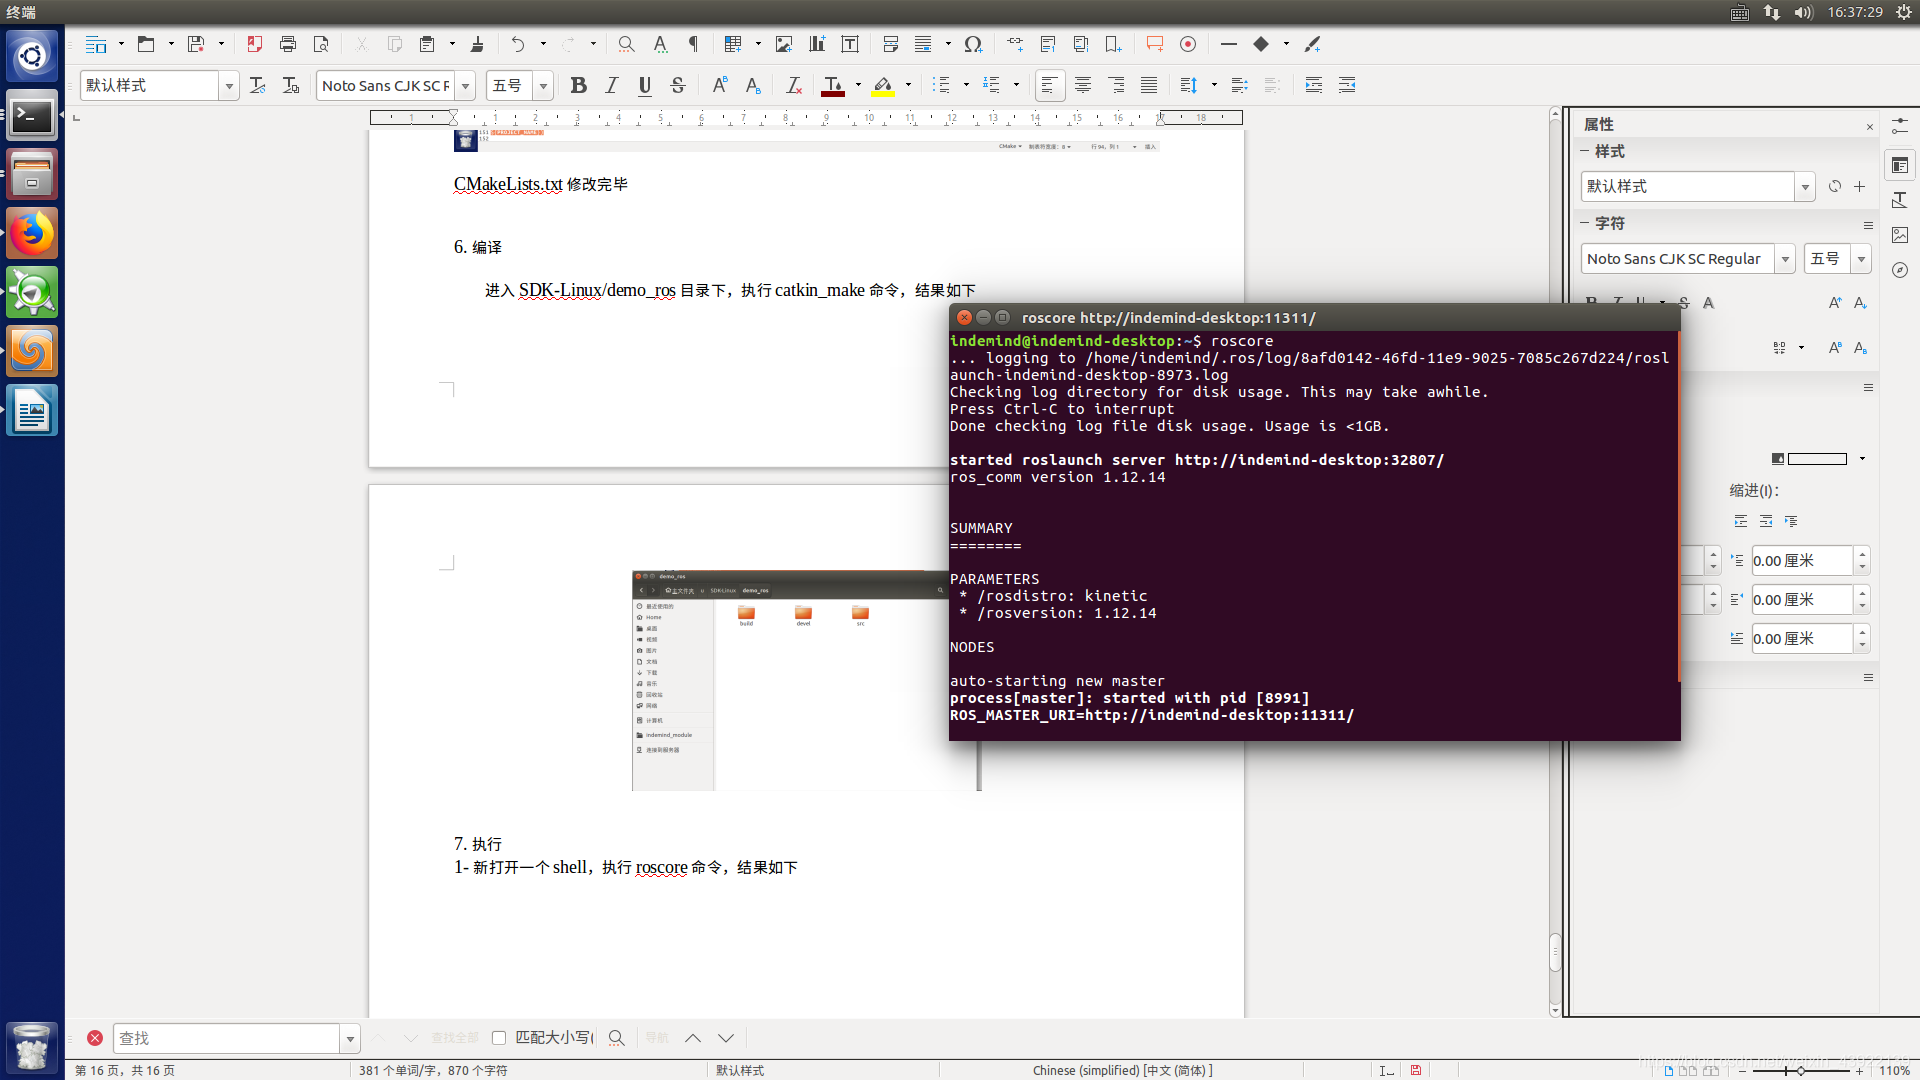Open bullet list style dropdown arrow
Screen dimensions: 1920x1080
[x=966, y=86]
